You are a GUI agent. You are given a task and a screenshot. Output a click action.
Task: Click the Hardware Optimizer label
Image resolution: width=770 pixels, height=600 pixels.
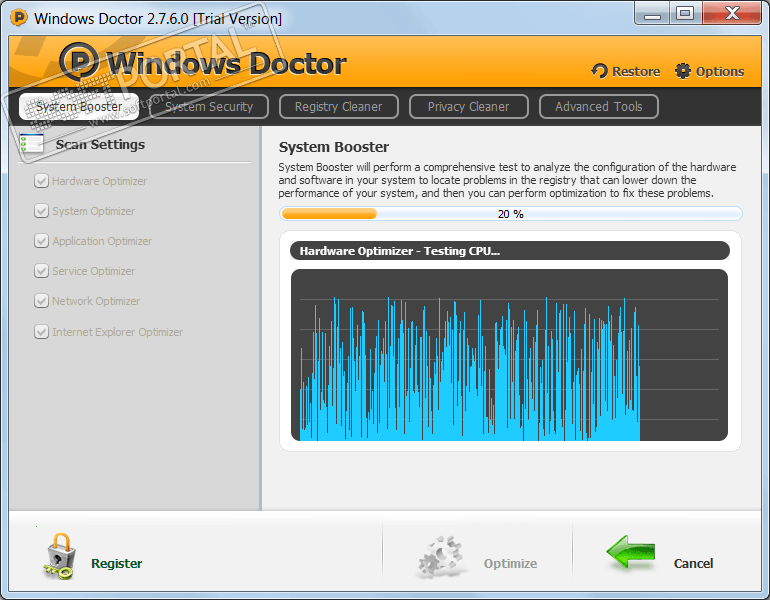100,181
